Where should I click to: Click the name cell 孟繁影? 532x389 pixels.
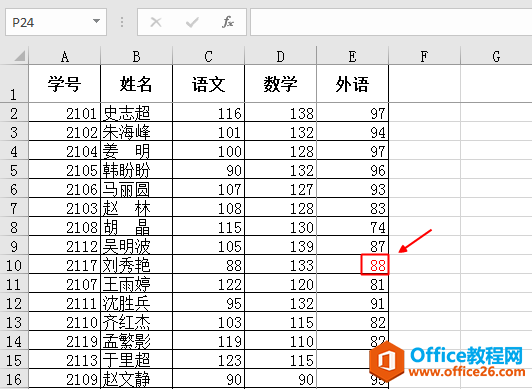(136, 340)
